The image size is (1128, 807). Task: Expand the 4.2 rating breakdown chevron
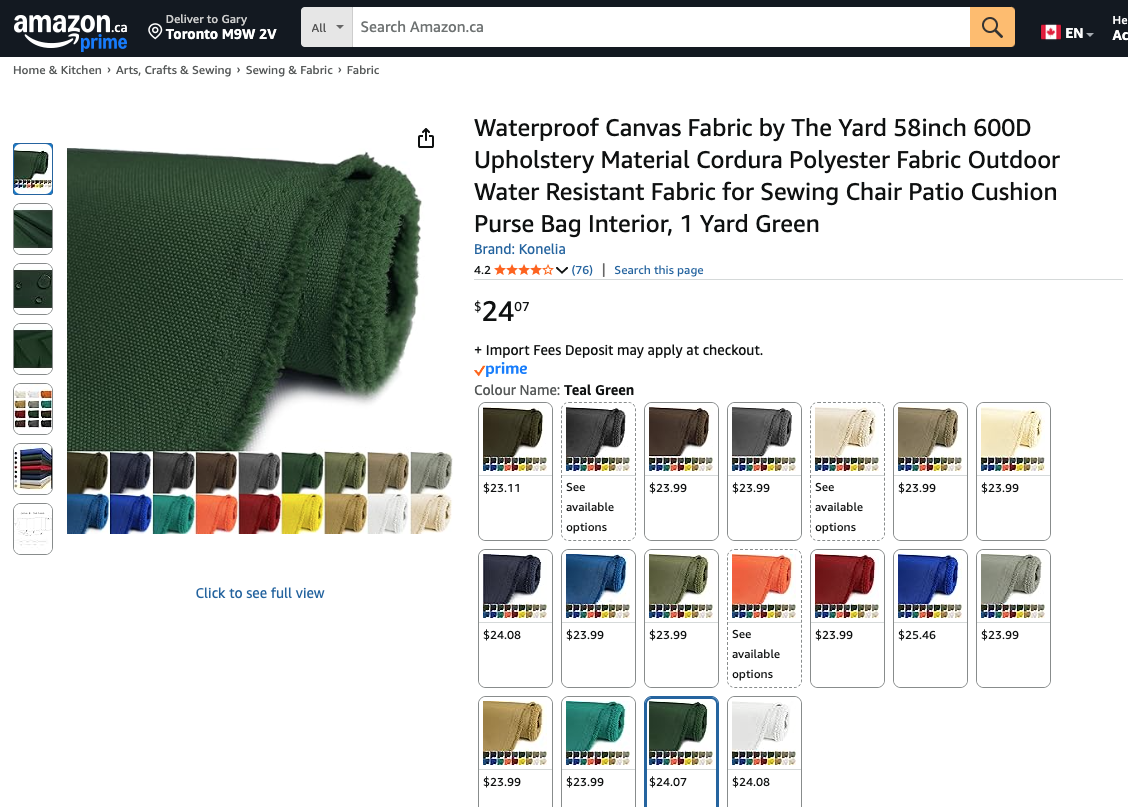(562, 270)
